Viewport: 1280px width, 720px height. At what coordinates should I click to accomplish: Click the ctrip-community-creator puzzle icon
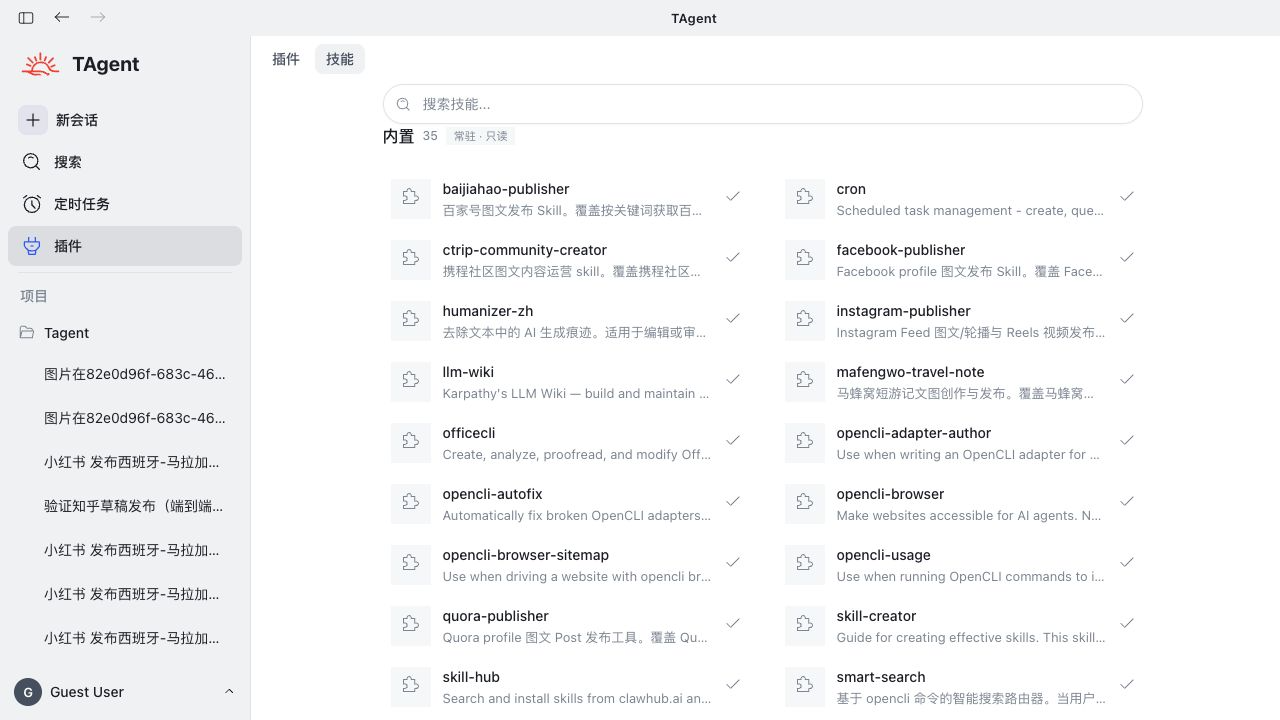(410, 260)
